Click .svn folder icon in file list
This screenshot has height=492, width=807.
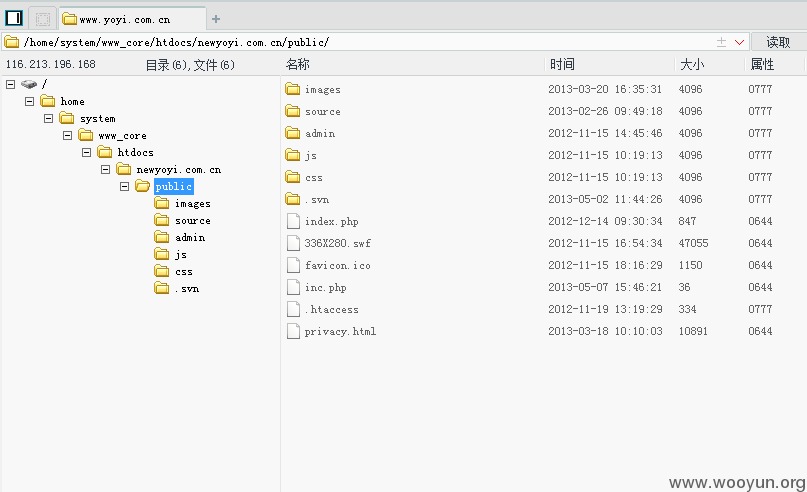(x=293, y=199)
